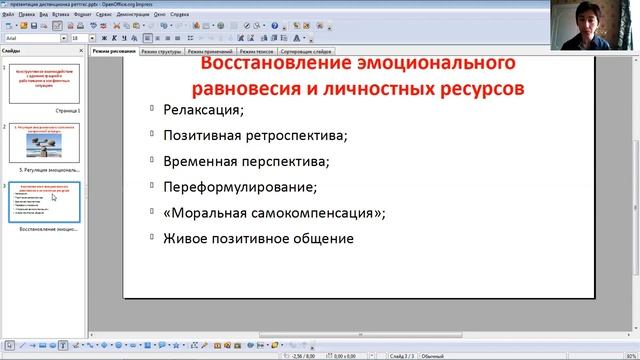The width and height of the screenshot is (640, 360).
Task: Open the Формат menu
Action: pos(82,14)
